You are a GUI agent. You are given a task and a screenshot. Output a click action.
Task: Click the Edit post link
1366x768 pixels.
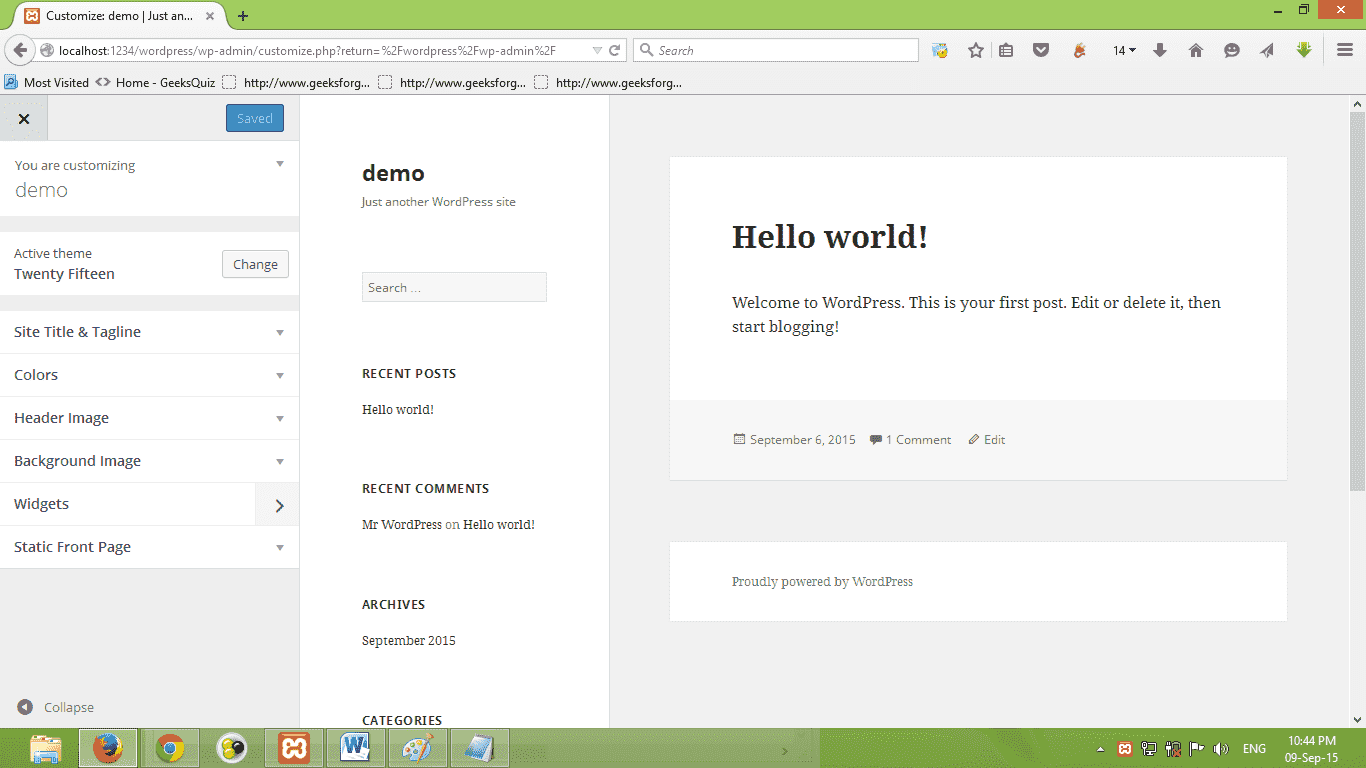pos(995,440)
